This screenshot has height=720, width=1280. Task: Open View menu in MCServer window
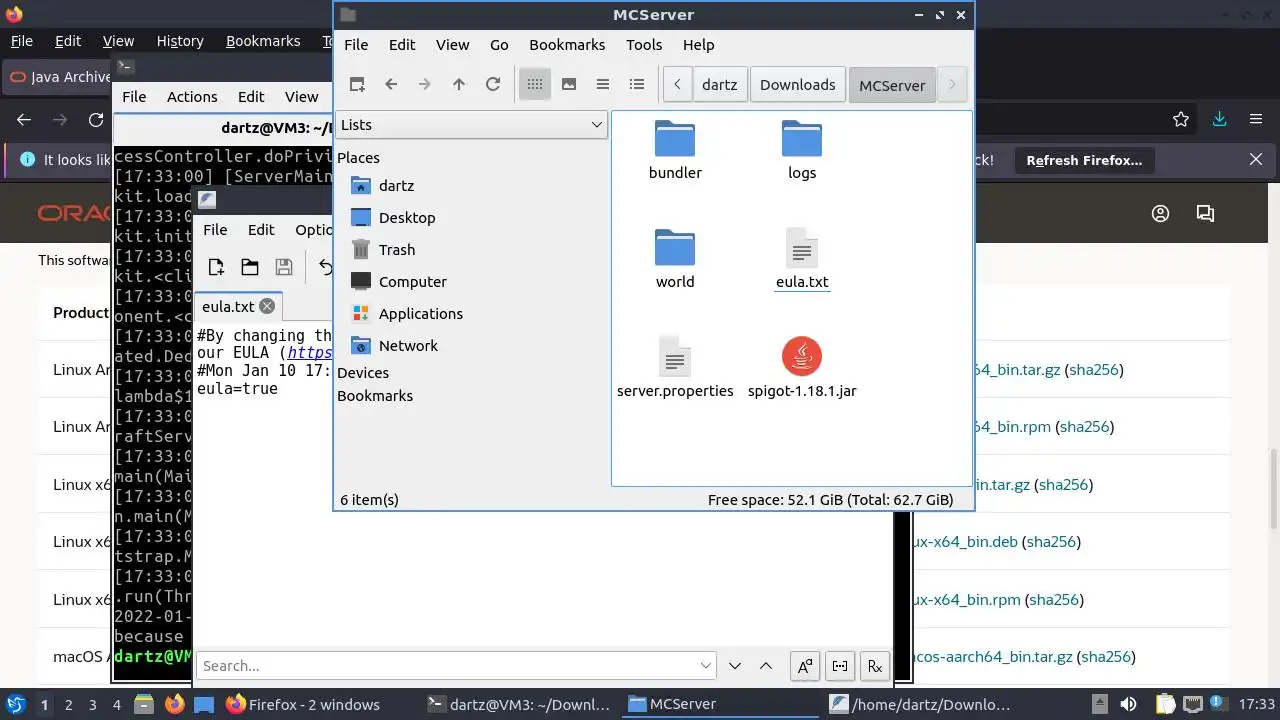pos(452,44)
